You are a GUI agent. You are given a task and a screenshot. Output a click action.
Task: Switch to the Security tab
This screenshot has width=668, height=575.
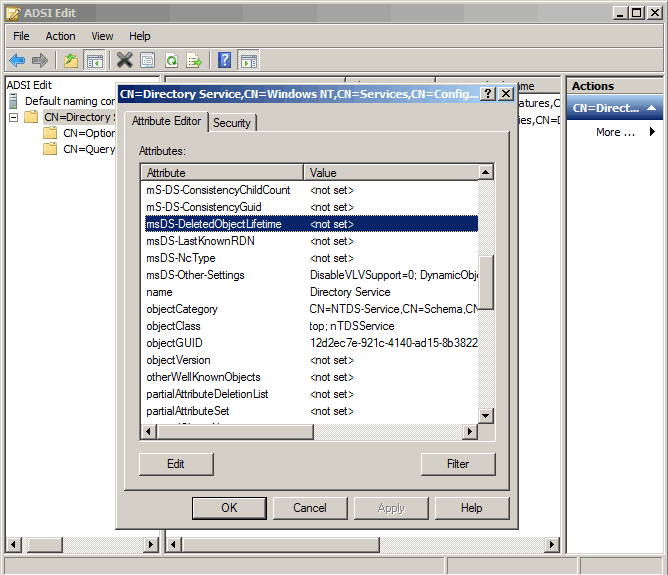(x=232, y=123)
